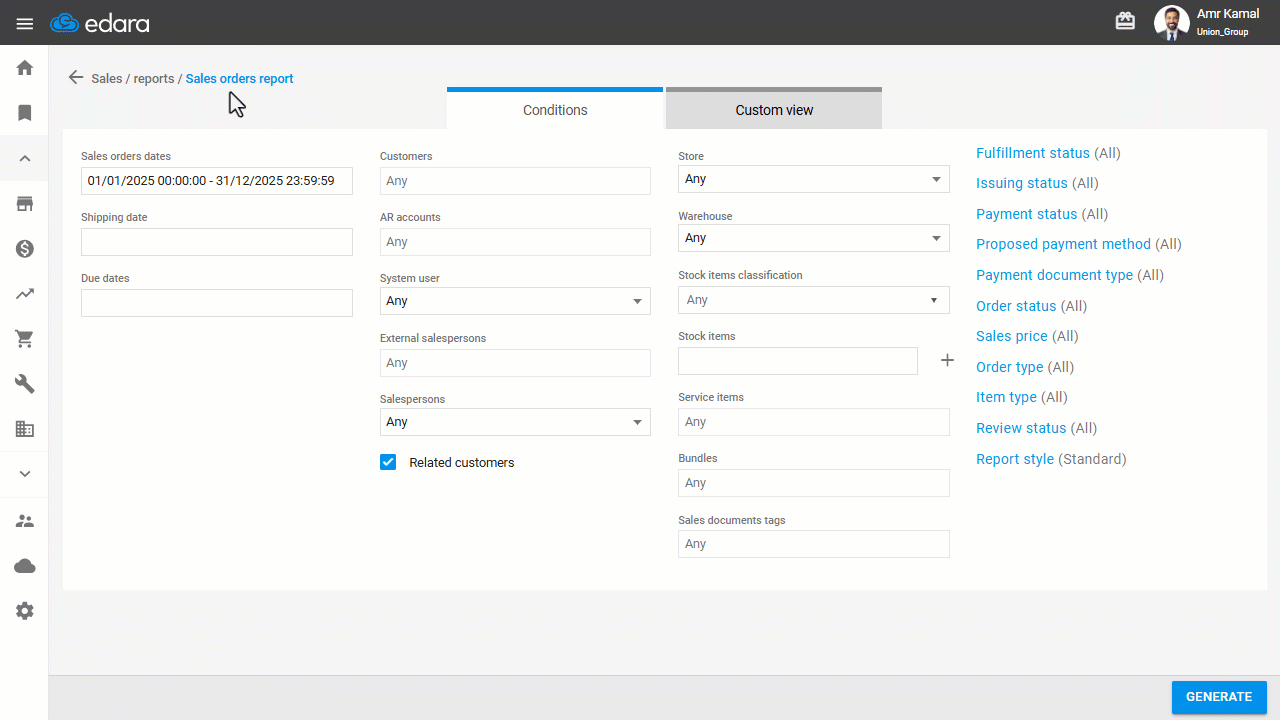Open settings gear in sidebar
Viewport: 1280px width, 720px height.
point(25,611)
